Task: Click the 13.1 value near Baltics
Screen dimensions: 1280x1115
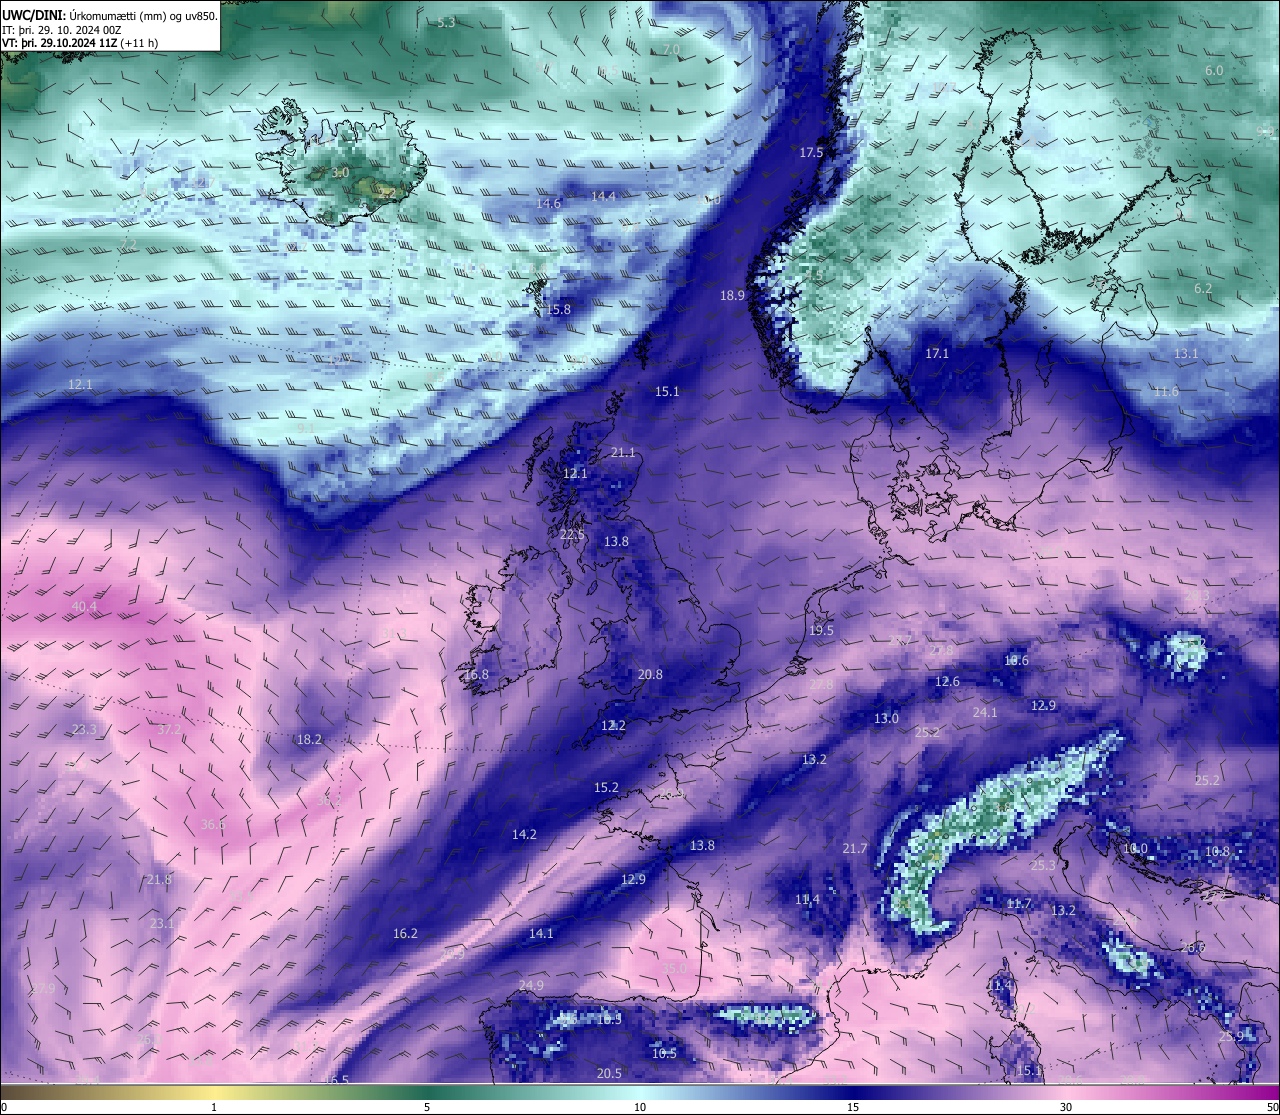Action: click(1186, 354)
